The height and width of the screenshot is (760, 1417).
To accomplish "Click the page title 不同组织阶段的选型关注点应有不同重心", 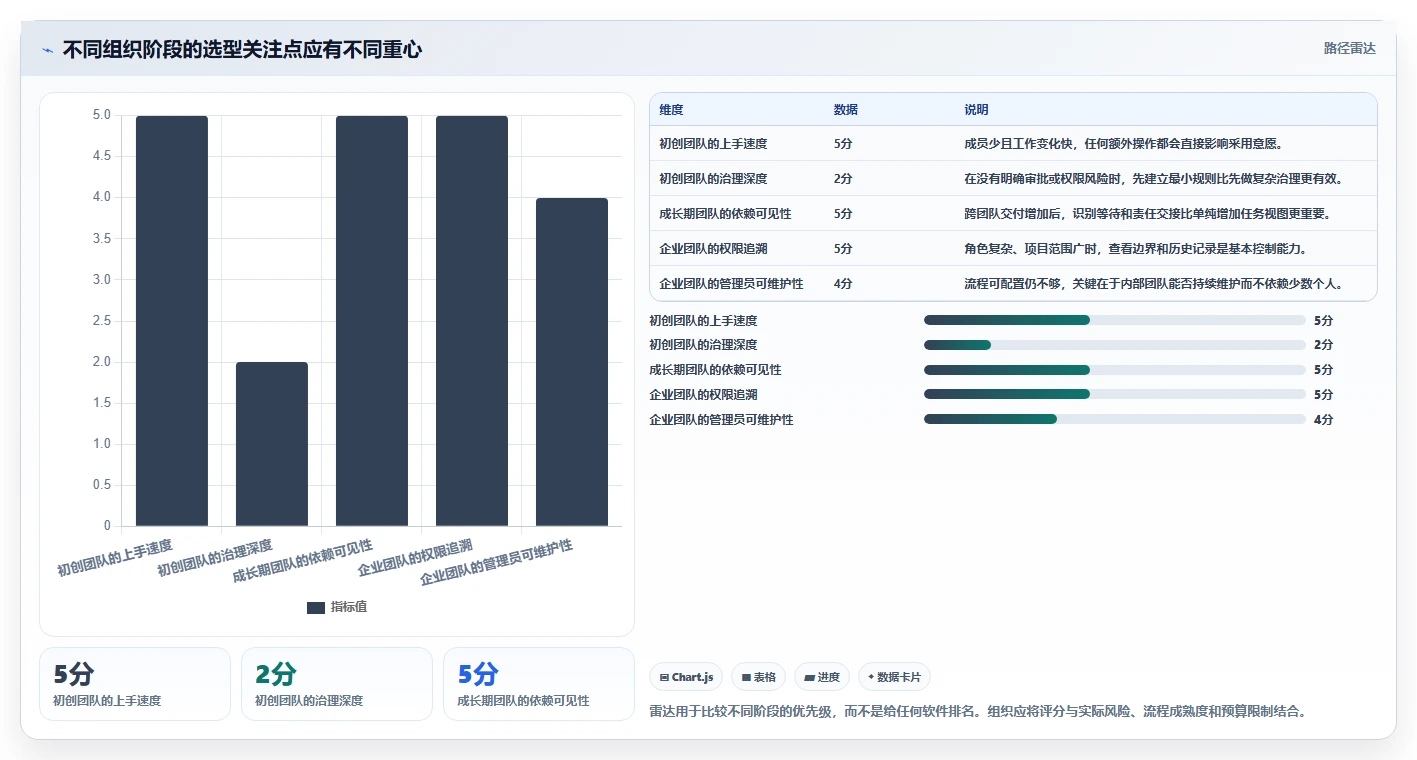I will click(x=242, y=50).
